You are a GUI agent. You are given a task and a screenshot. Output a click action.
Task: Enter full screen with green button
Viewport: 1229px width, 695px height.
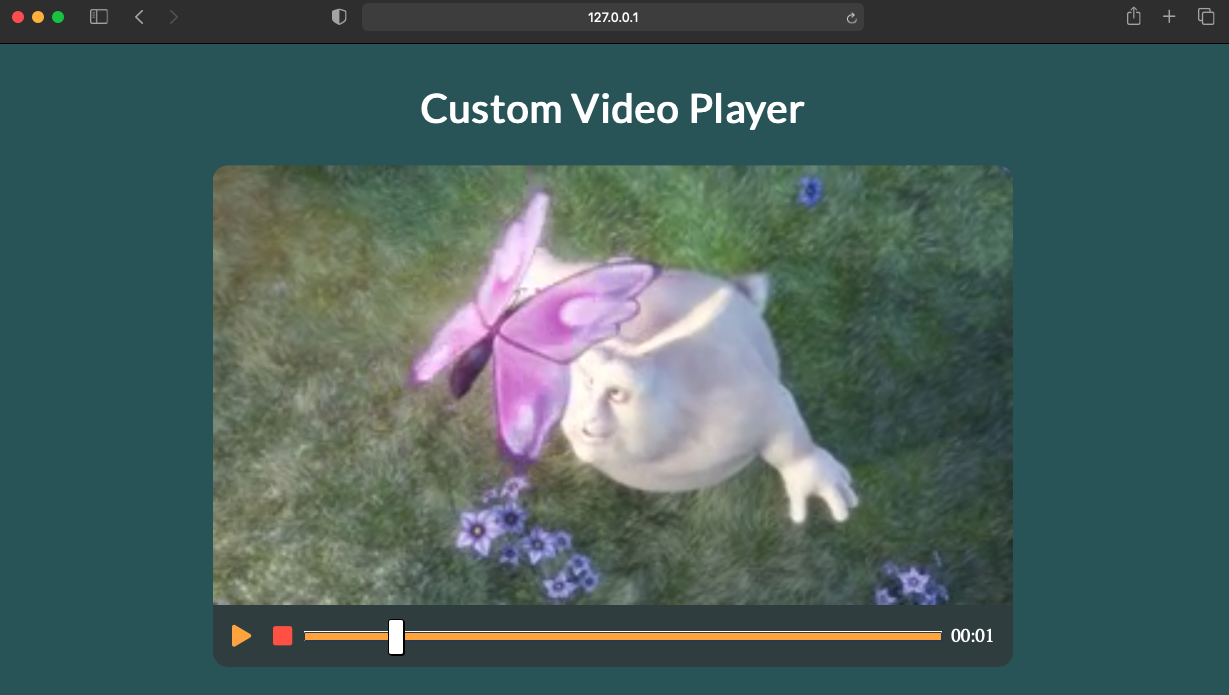coord(58,17)
